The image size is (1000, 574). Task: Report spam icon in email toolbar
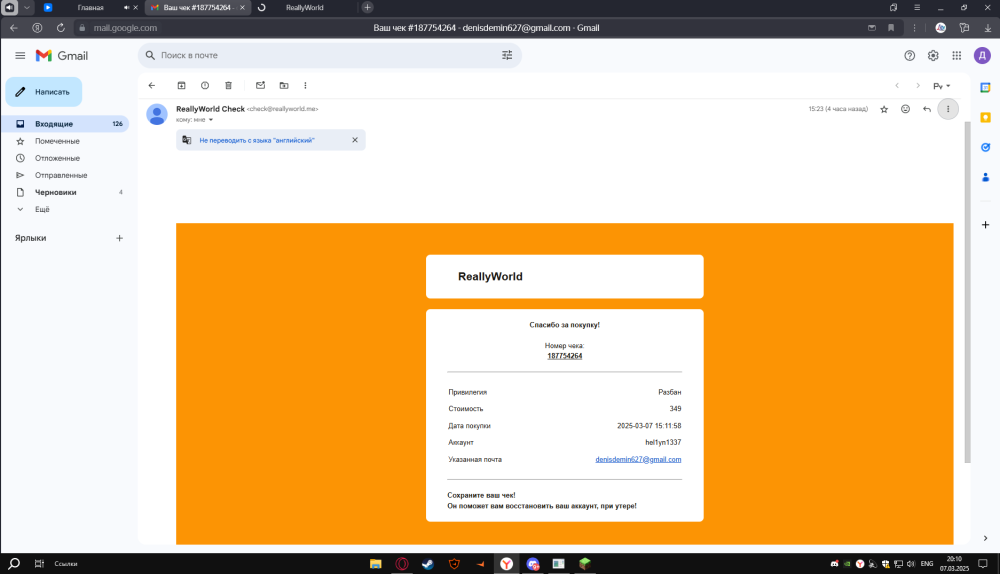205,85
